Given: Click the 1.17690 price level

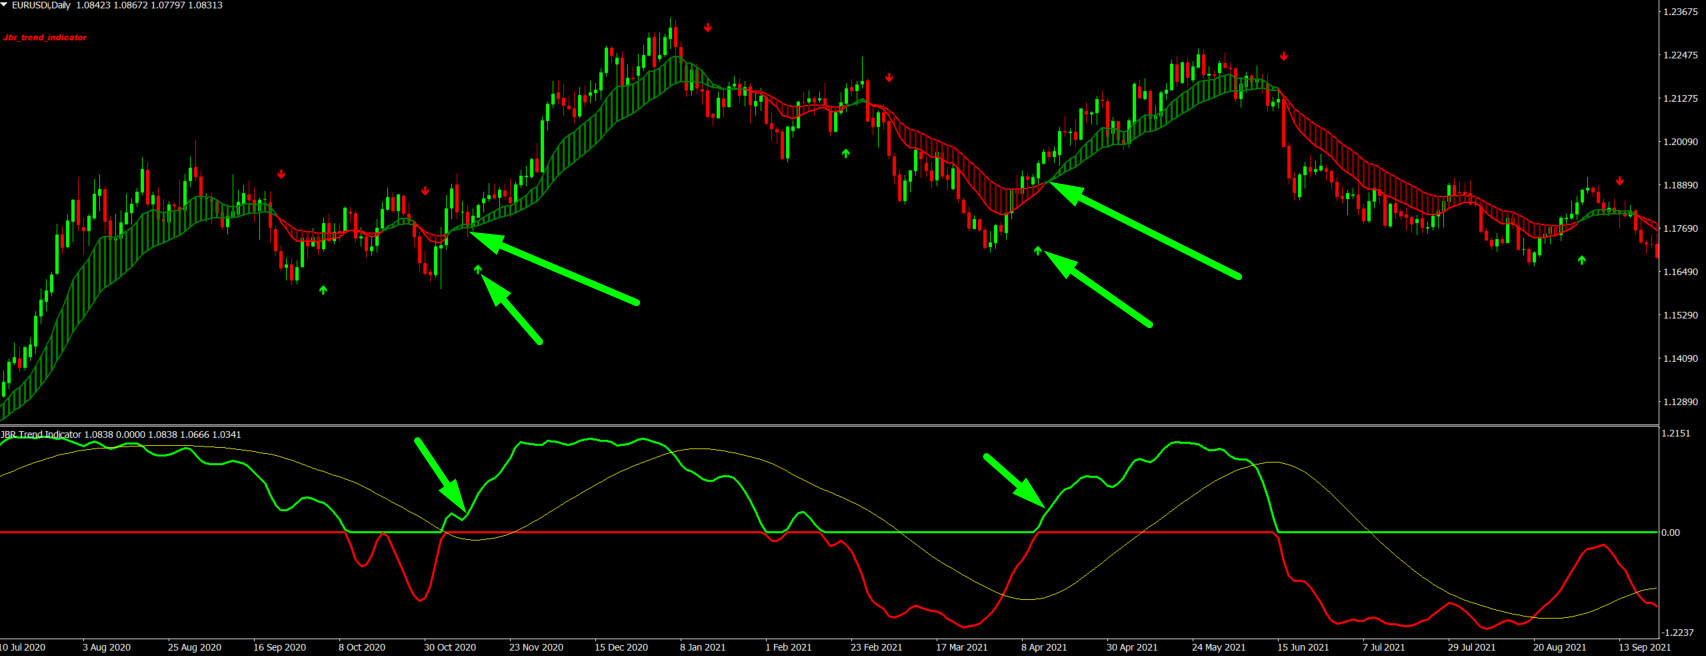Looking at the screenshot, I should [1680, 229].
